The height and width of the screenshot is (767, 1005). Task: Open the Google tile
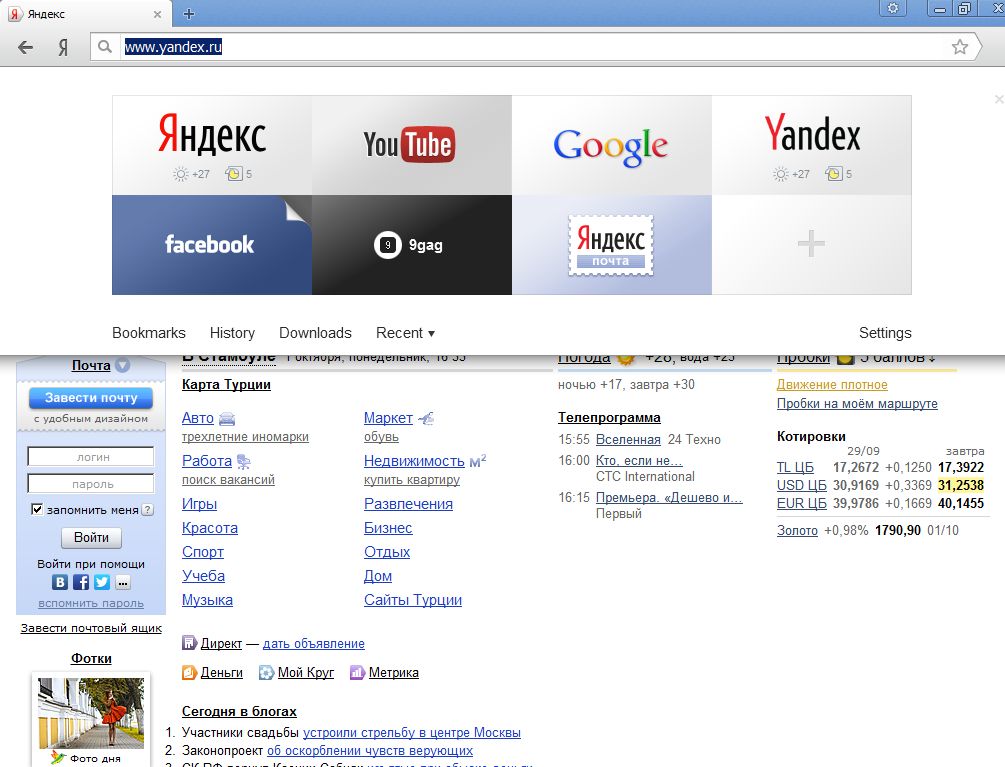click(x=612, y=145)
